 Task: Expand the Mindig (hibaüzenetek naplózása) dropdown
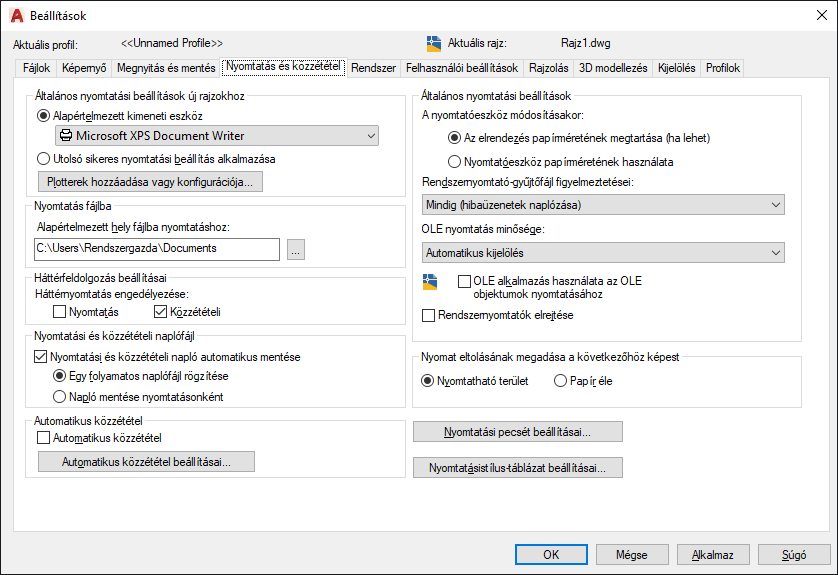coord(603,205)
